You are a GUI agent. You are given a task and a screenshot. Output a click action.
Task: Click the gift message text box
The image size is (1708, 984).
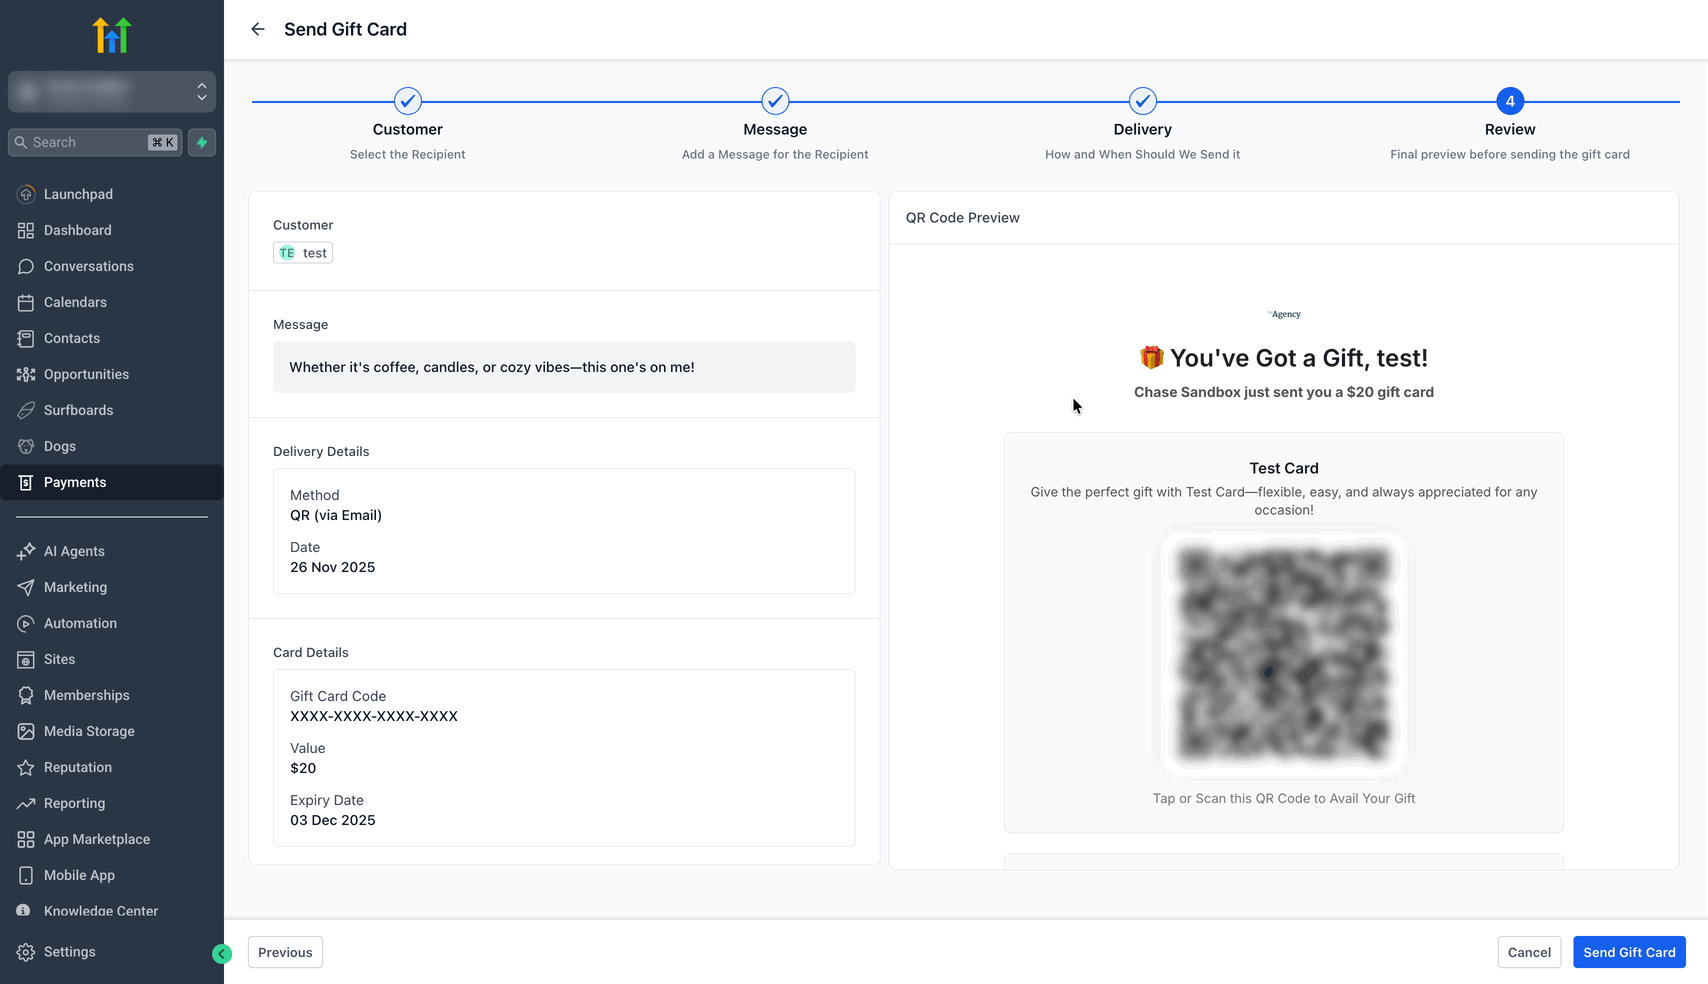[564, 367]
